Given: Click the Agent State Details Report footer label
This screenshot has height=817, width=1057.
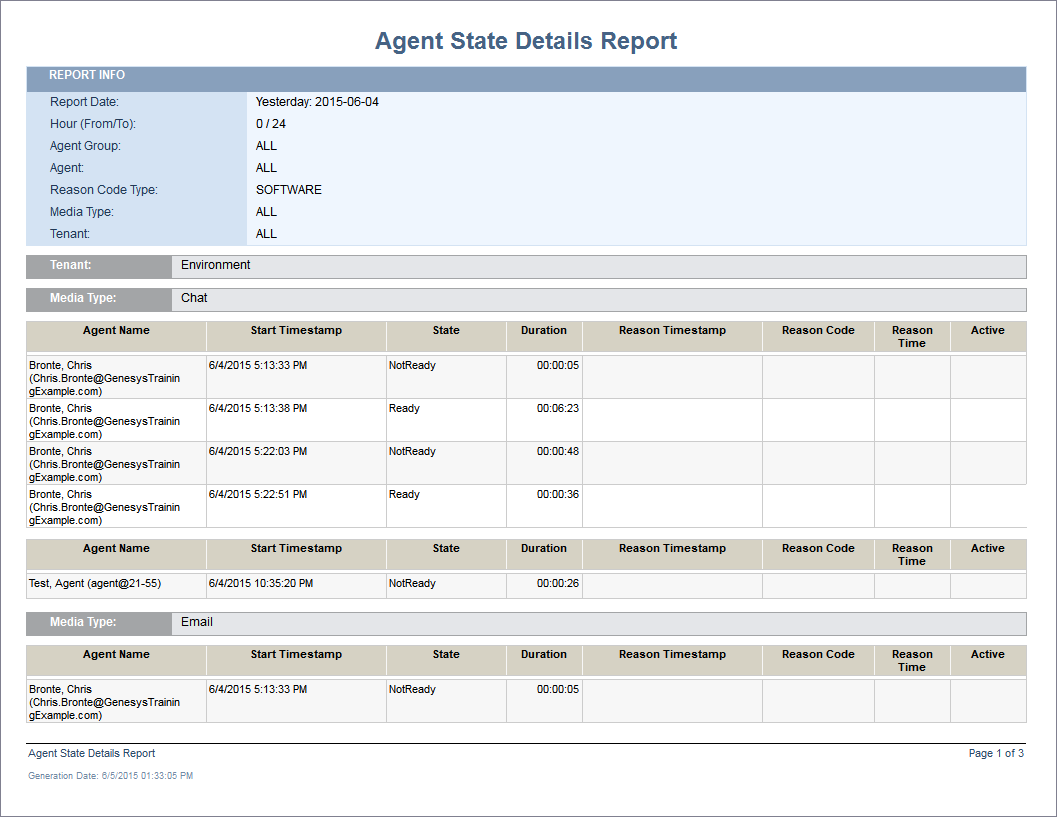Looking at the screenshot, I should [x=91, y=753].
